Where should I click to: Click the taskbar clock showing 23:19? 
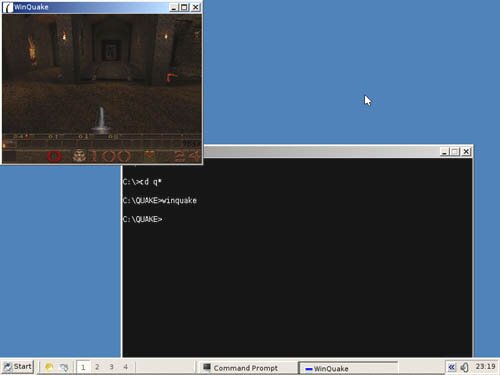pyautogui.click(x=485, y=367)
